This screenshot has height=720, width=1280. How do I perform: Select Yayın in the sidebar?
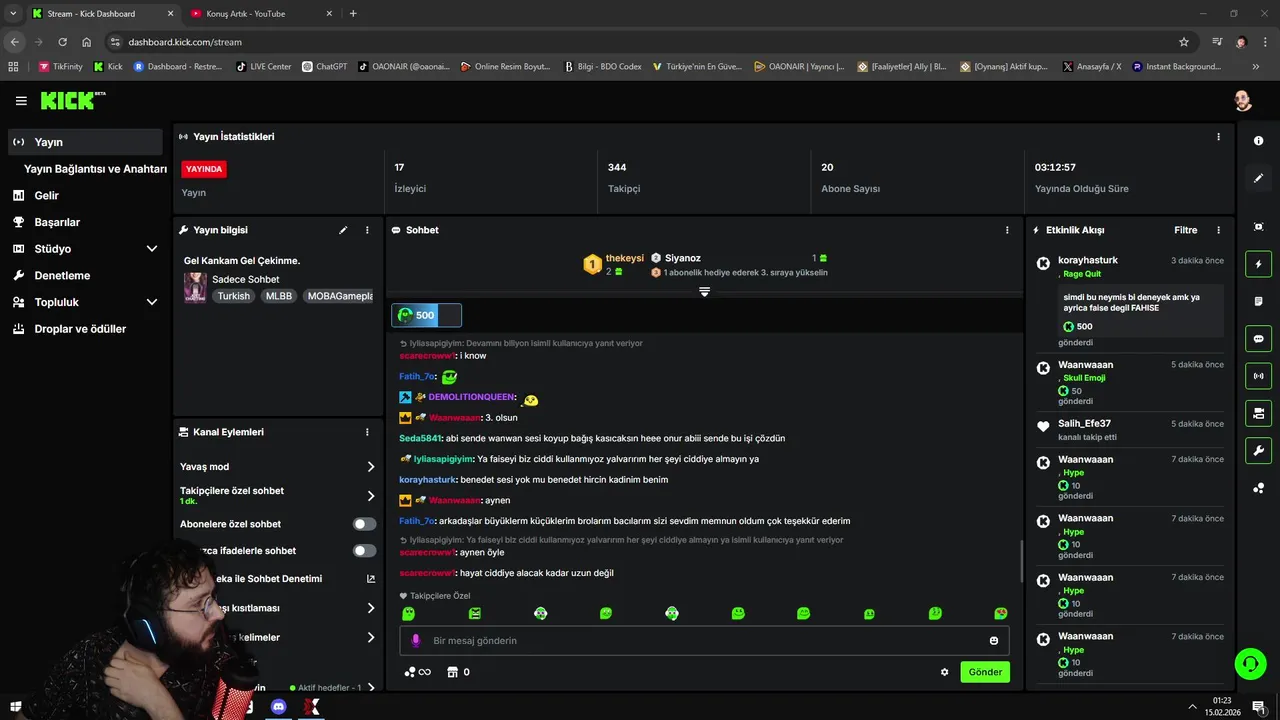(85, 142)
